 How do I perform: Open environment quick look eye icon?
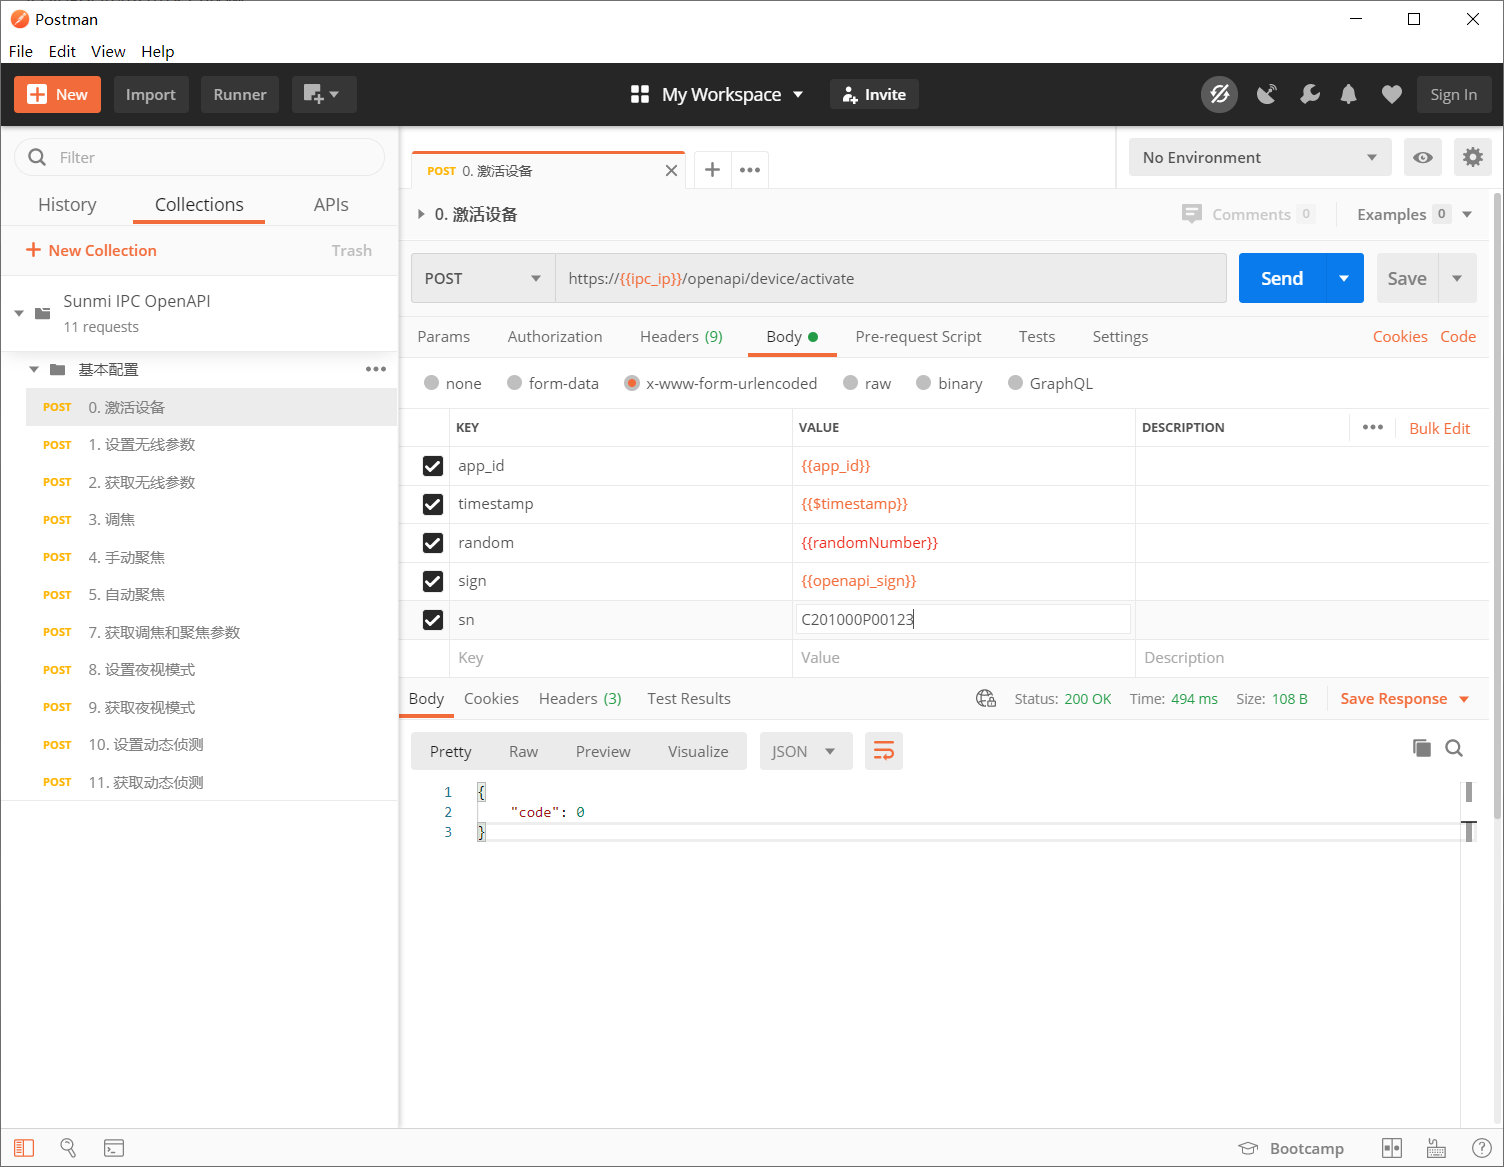[1423, 157]
